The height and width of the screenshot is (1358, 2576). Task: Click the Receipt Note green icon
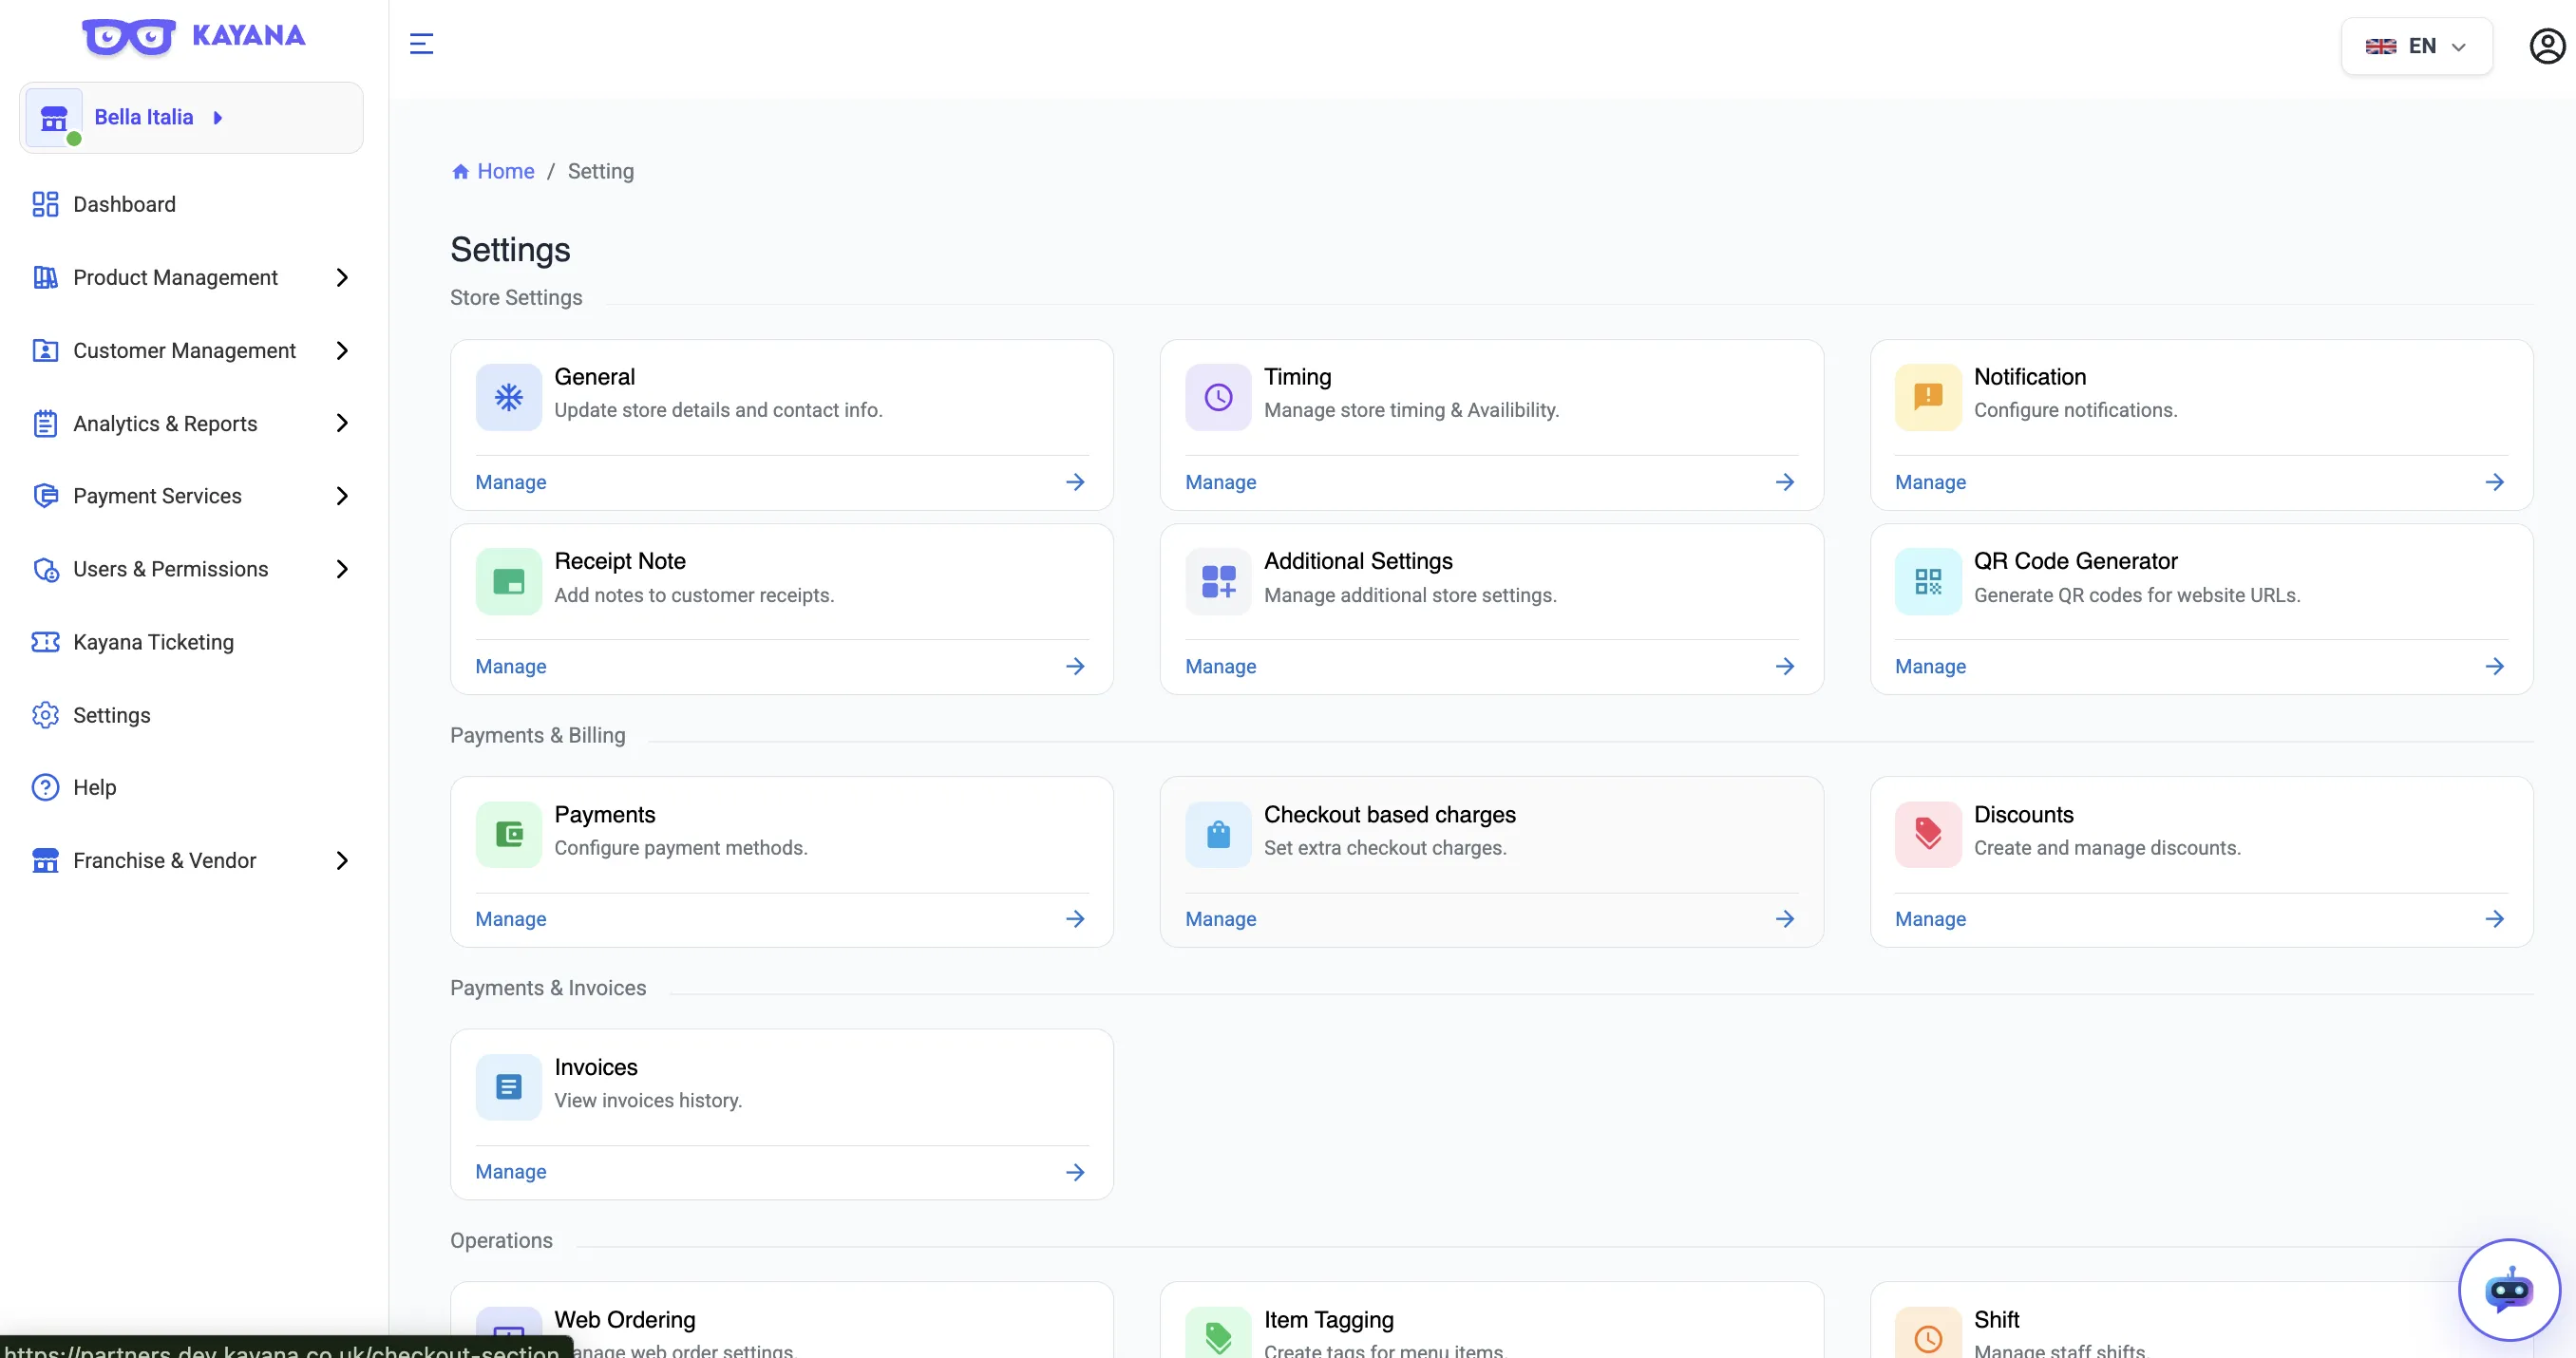click(508, 581)
